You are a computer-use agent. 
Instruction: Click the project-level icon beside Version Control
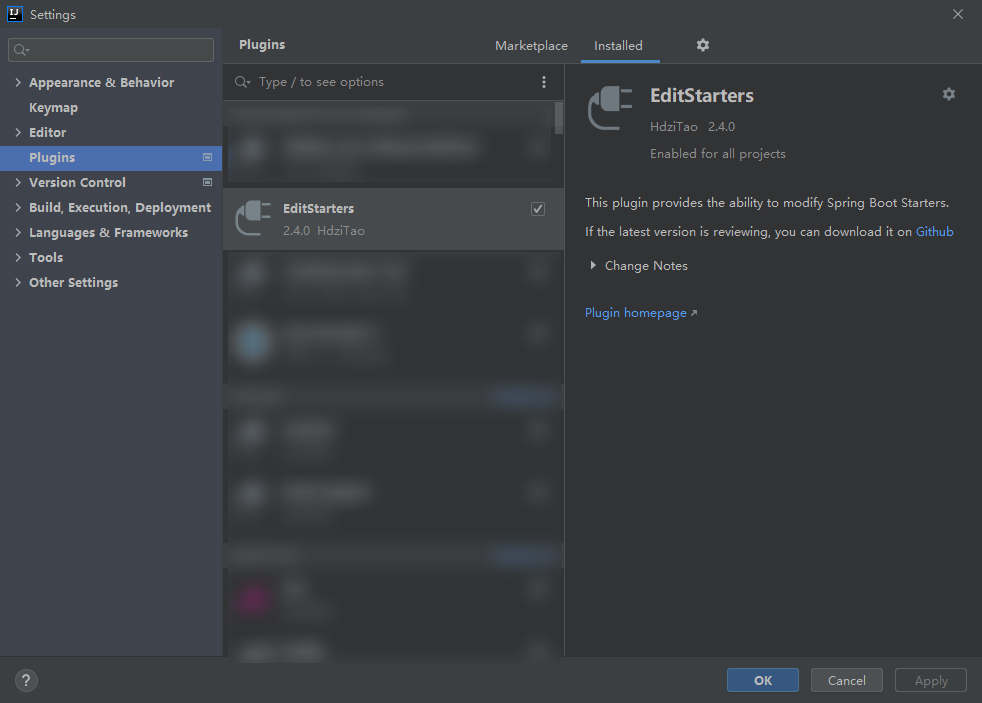pyautogui.click(x=207, y=182)
